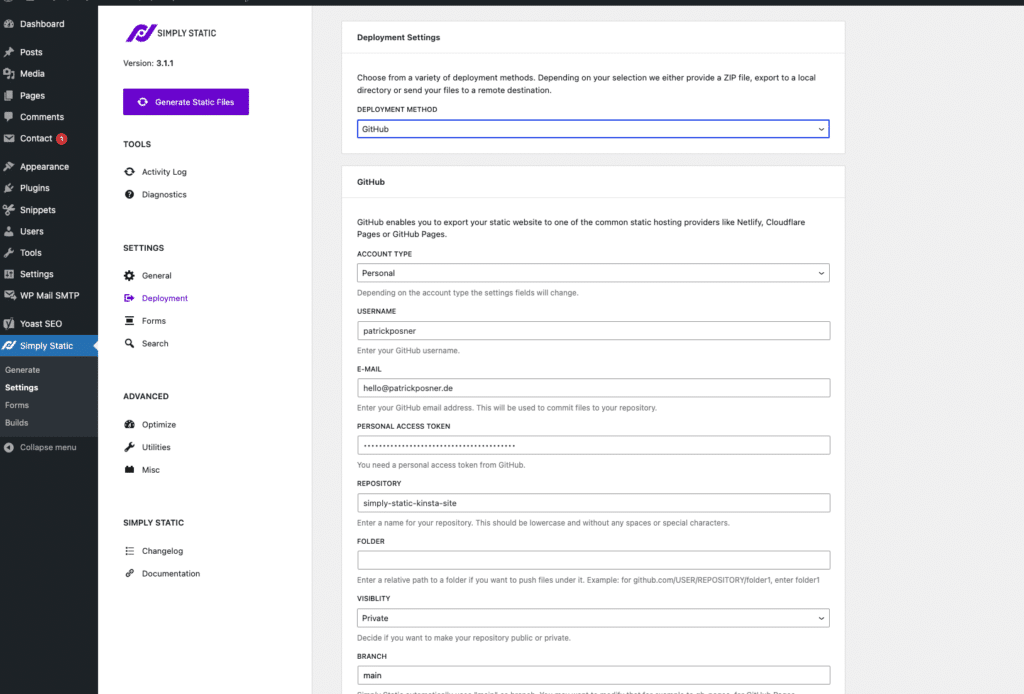Click the Posts pushpin icon
This screenshot has height=694, width=1024.
[x=8, y=52]
